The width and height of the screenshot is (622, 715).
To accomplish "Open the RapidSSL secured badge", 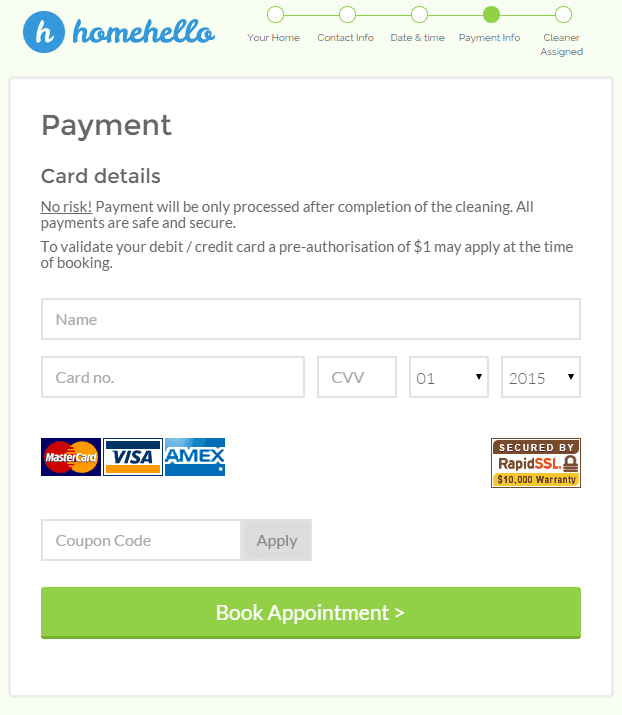I will click(x=536, y=462).
